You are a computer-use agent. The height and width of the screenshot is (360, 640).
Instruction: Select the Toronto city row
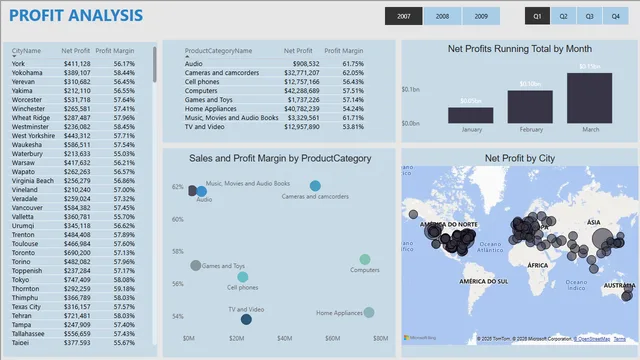tap(73, 252)
